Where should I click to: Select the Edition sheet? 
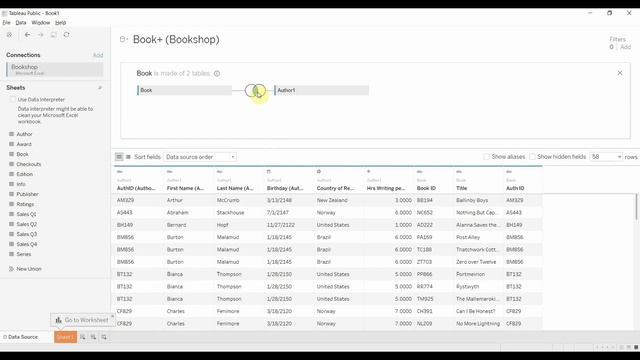tap(24, 174)
